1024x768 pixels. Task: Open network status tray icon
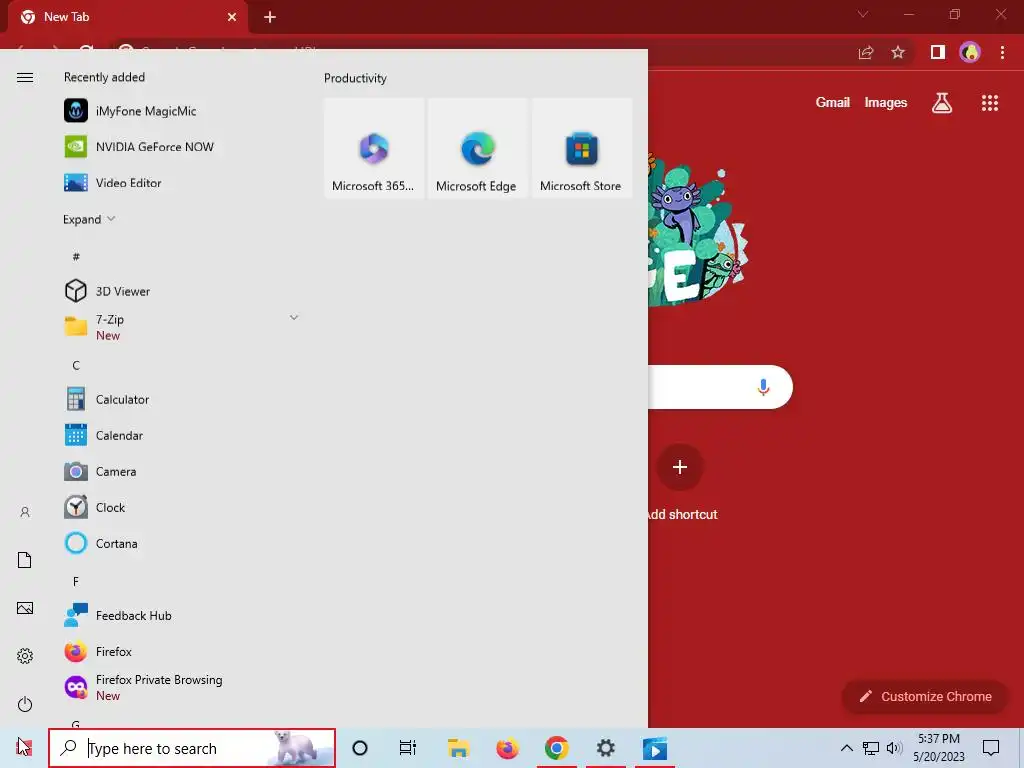[x=871, y=748]
